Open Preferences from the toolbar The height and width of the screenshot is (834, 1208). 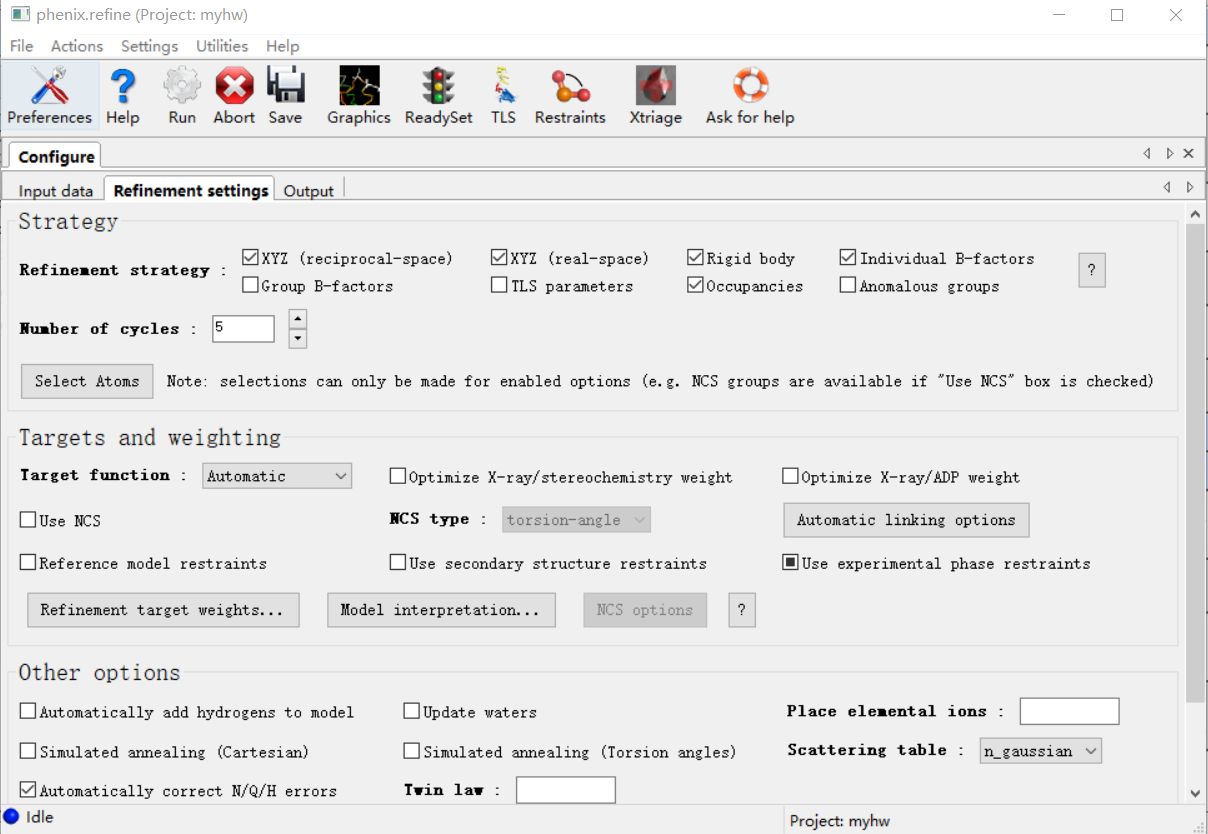click(x=49, y=96)
